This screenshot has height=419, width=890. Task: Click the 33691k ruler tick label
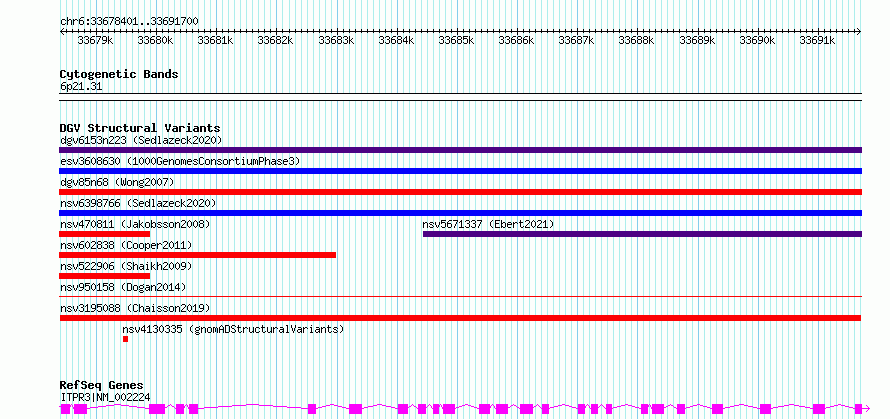point(817,40)
